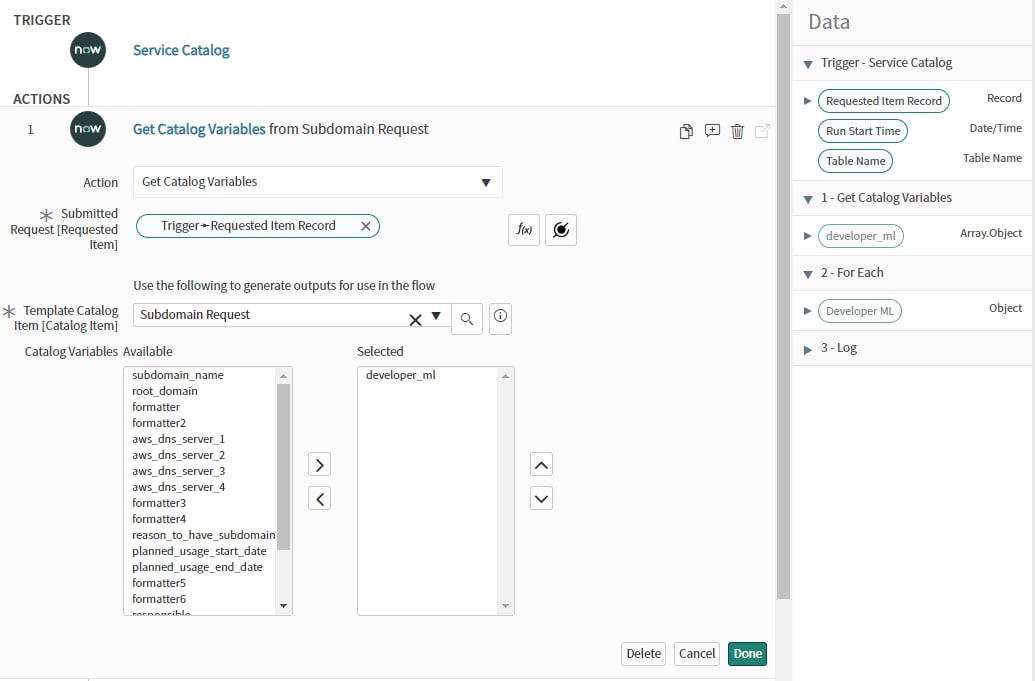The height and width of the screenshot is (681, 1035).
Task: Click the Done button
Action: point(747,654)
